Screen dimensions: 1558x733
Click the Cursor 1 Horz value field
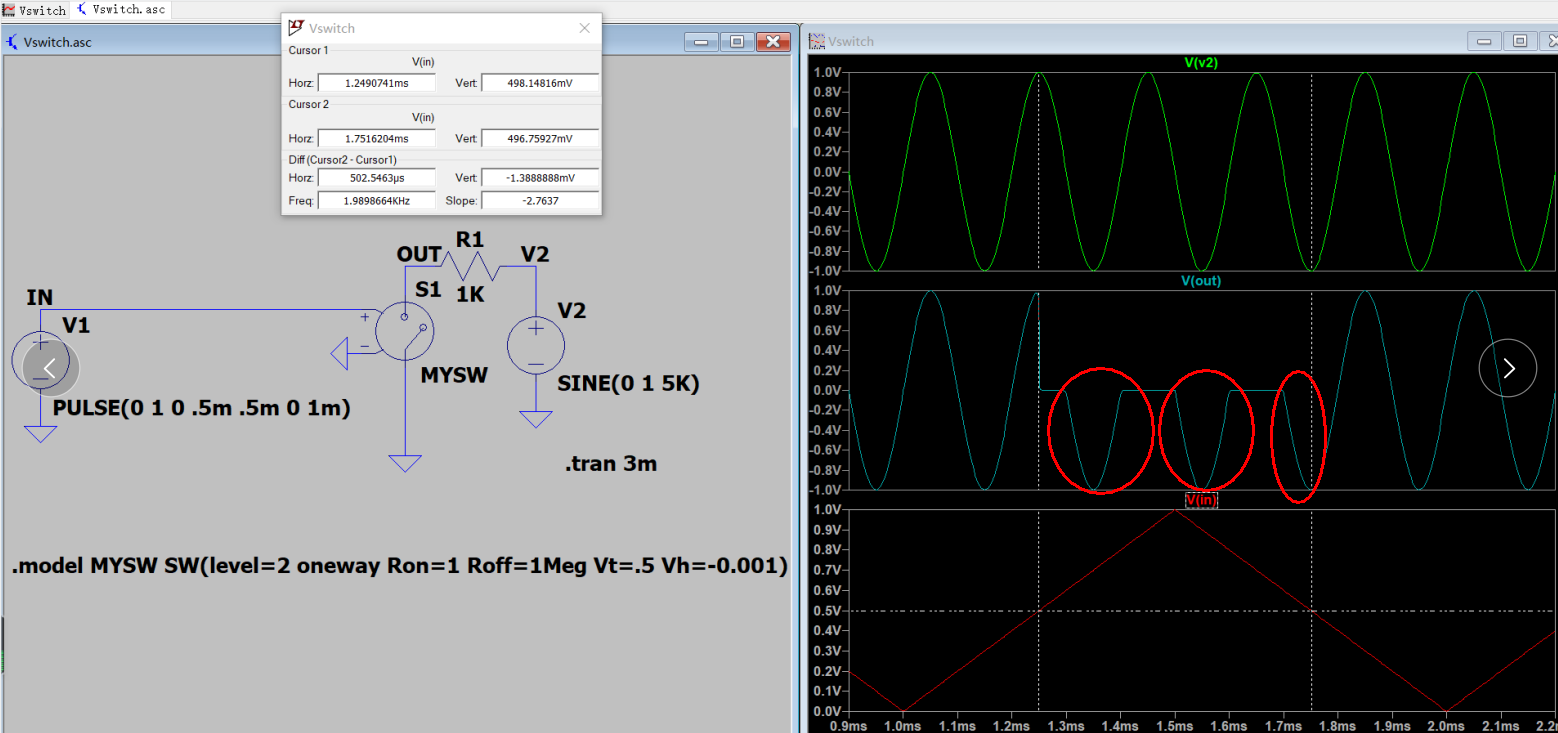point(376,82)
